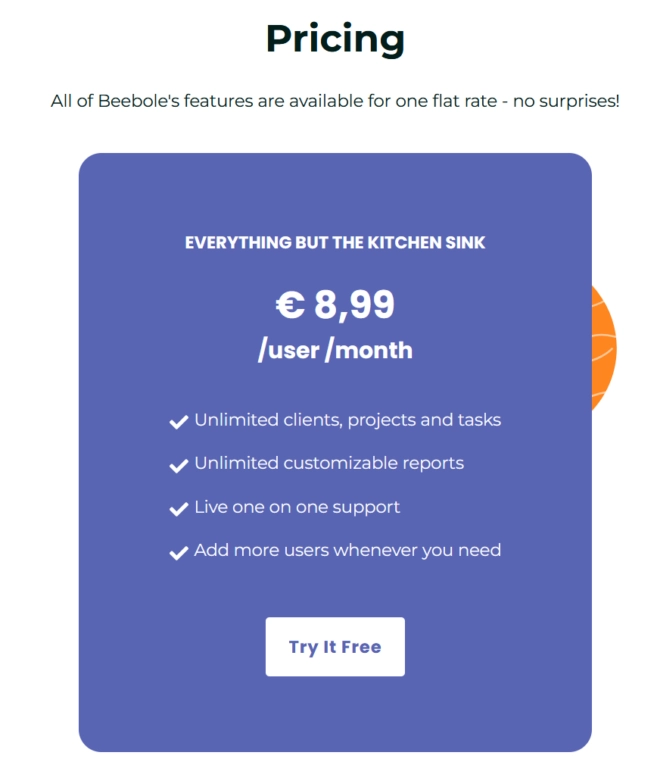Click the Pricing page heading
The height and width of the screenshot is (768, 657).
335,39
